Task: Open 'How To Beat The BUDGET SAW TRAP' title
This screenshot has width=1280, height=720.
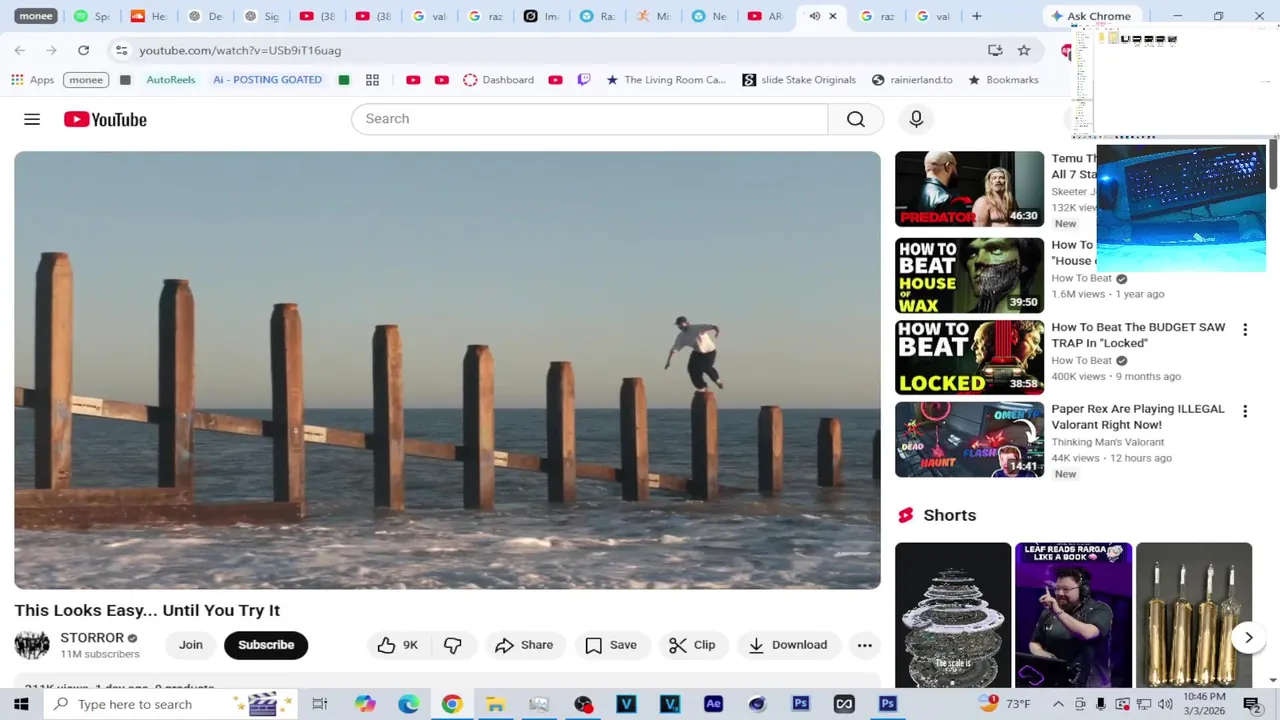Action: click(x=1138, y=335)
